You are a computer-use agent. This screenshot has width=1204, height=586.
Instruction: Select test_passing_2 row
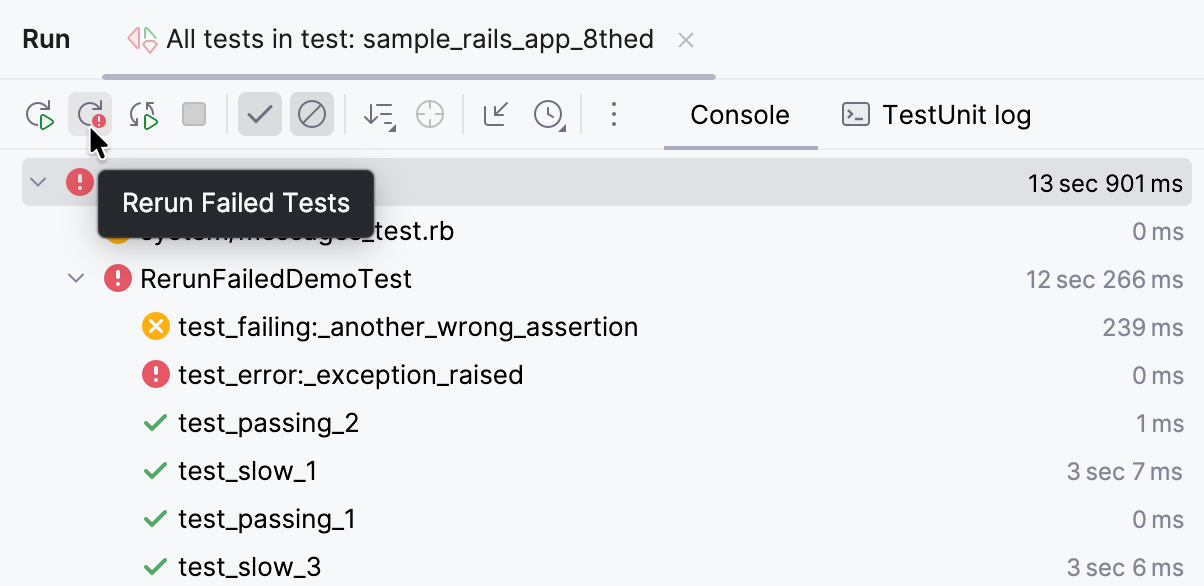[607, 423]
